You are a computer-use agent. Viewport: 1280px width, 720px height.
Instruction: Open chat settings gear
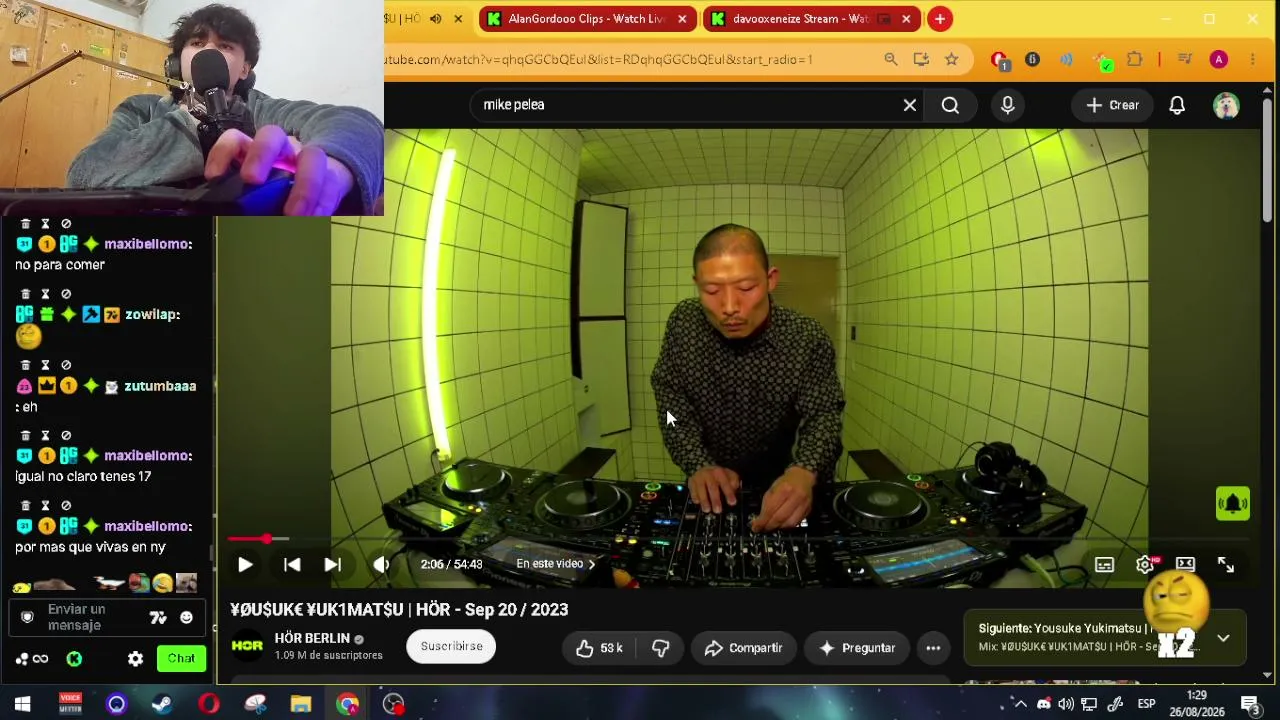(x=136, y=659)
